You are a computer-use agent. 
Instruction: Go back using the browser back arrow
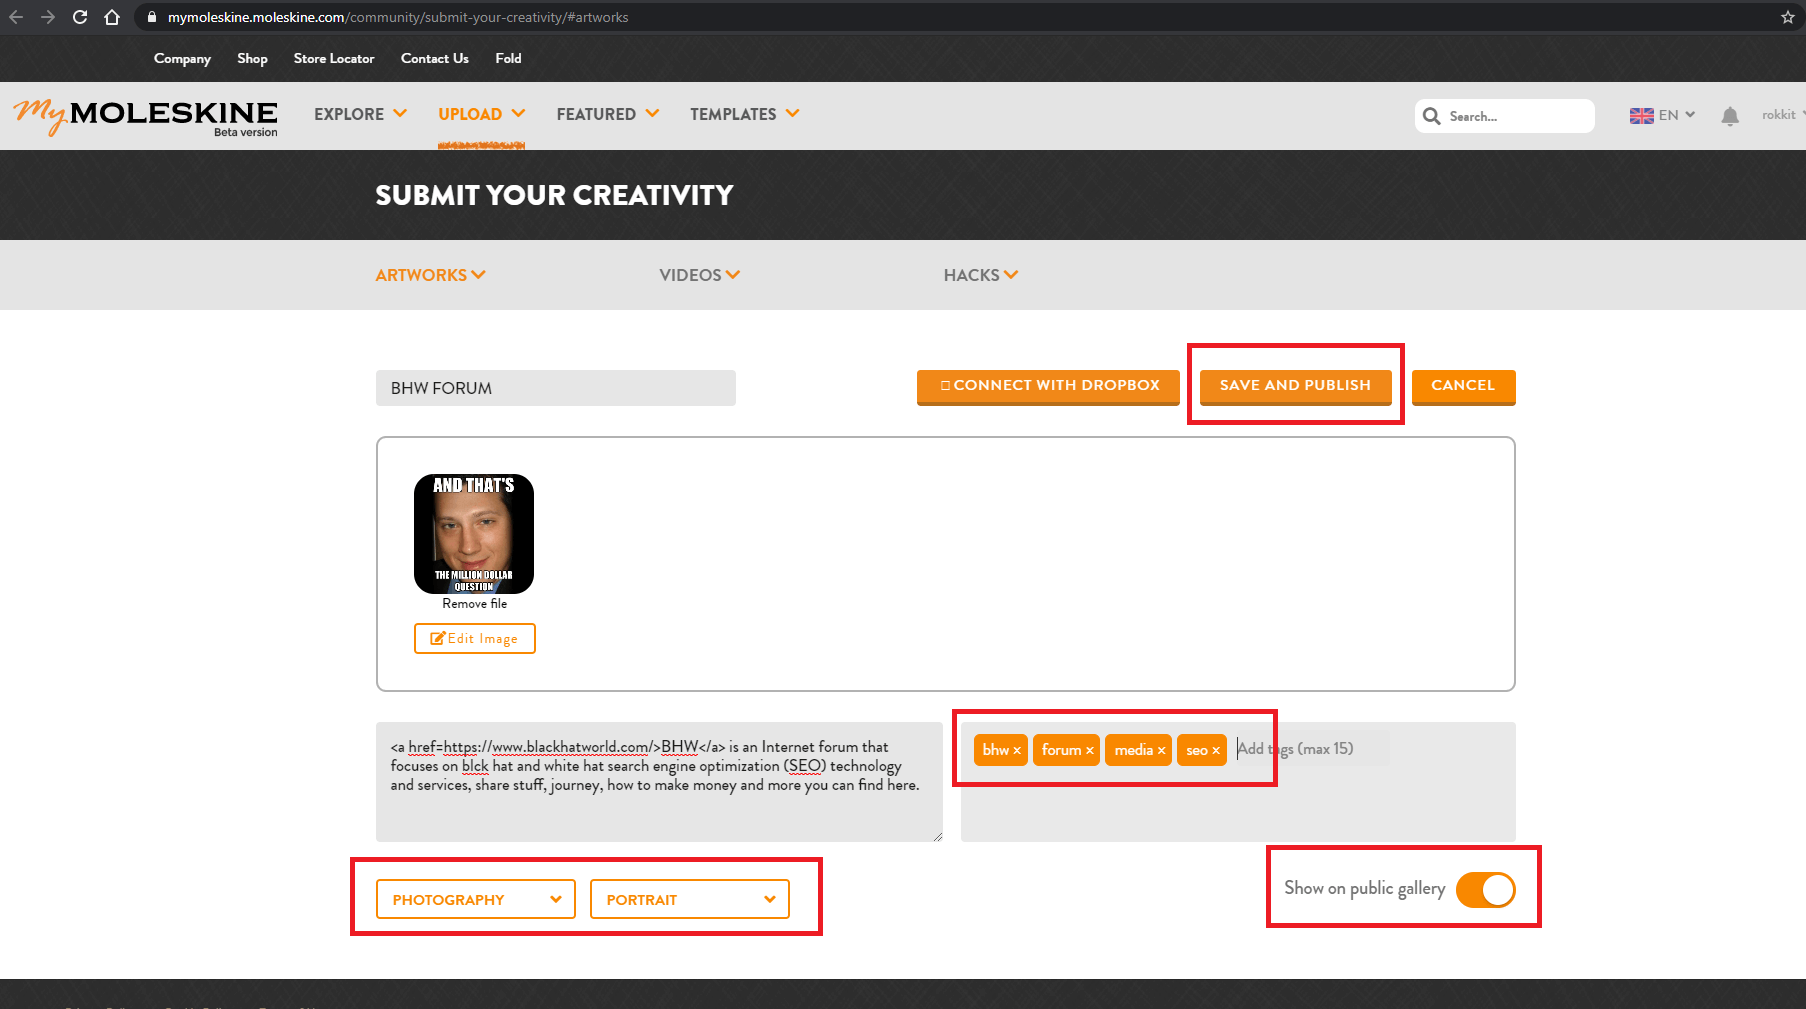tap(16, 17)
